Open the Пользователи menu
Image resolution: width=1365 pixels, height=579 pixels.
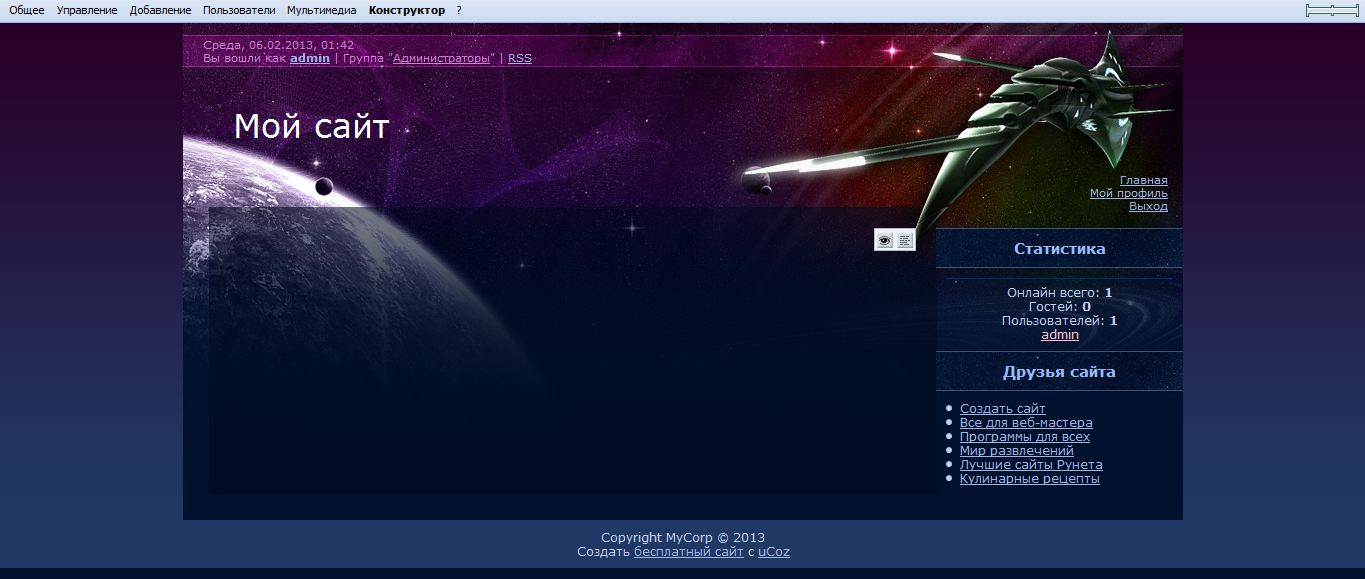239,10
